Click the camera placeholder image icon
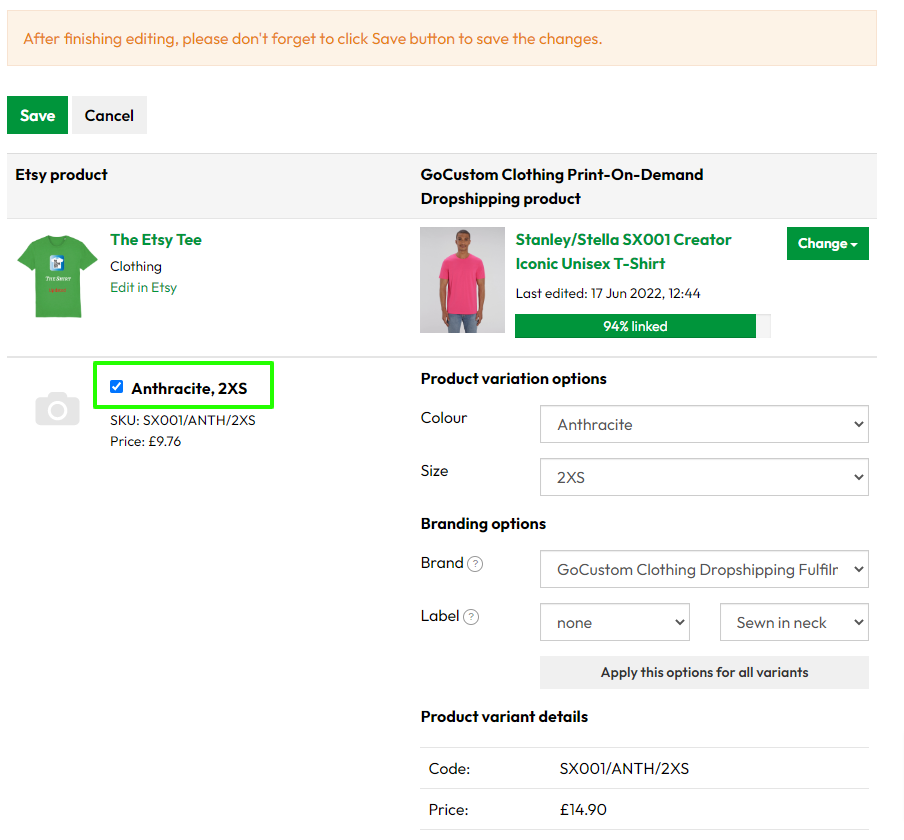Viewport: 904px width, 840px height. 57,409
